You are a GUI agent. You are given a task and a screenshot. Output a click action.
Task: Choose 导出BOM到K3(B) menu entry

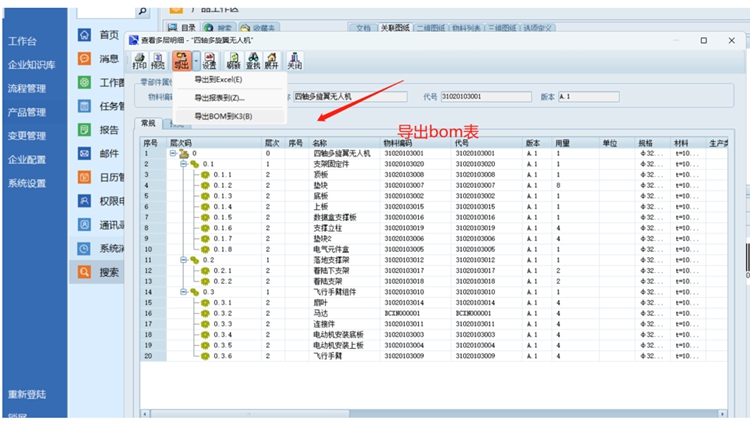(x=223, y=116)
